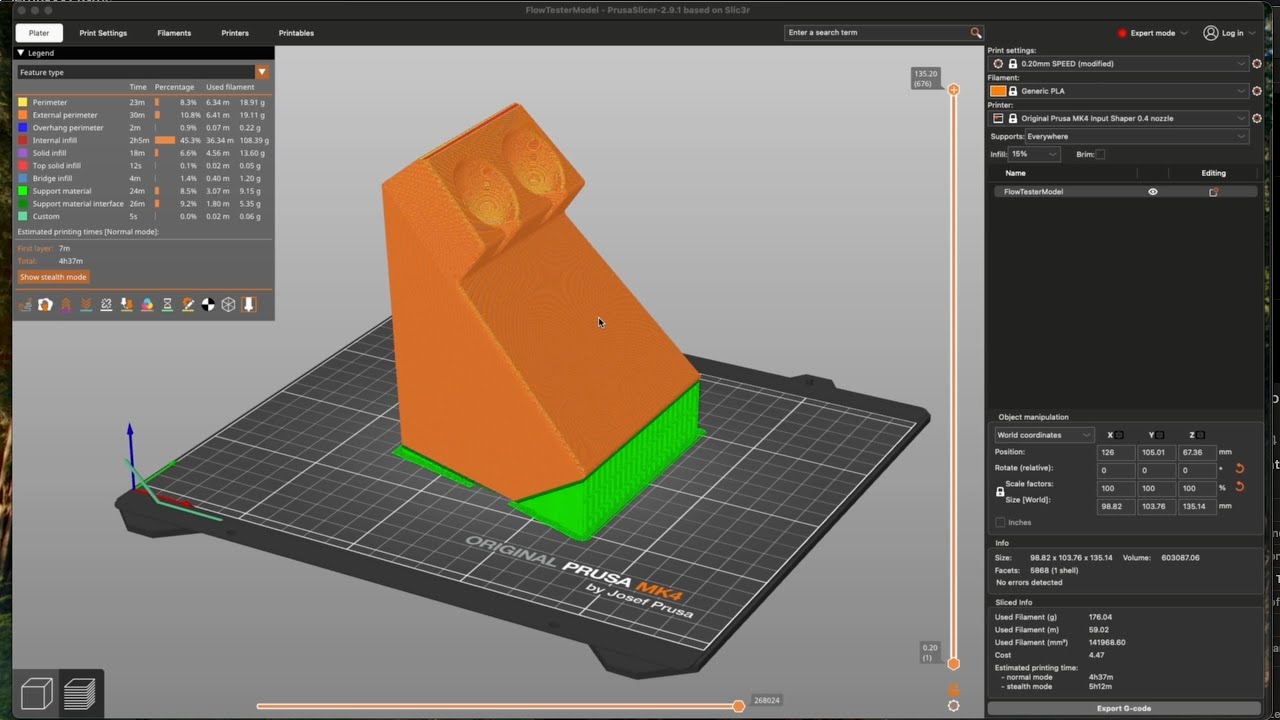Toggle retractions icon in legend toolbar
Image resolution: width=1280 pixels, height=720 pixels.
click(66, 305)
